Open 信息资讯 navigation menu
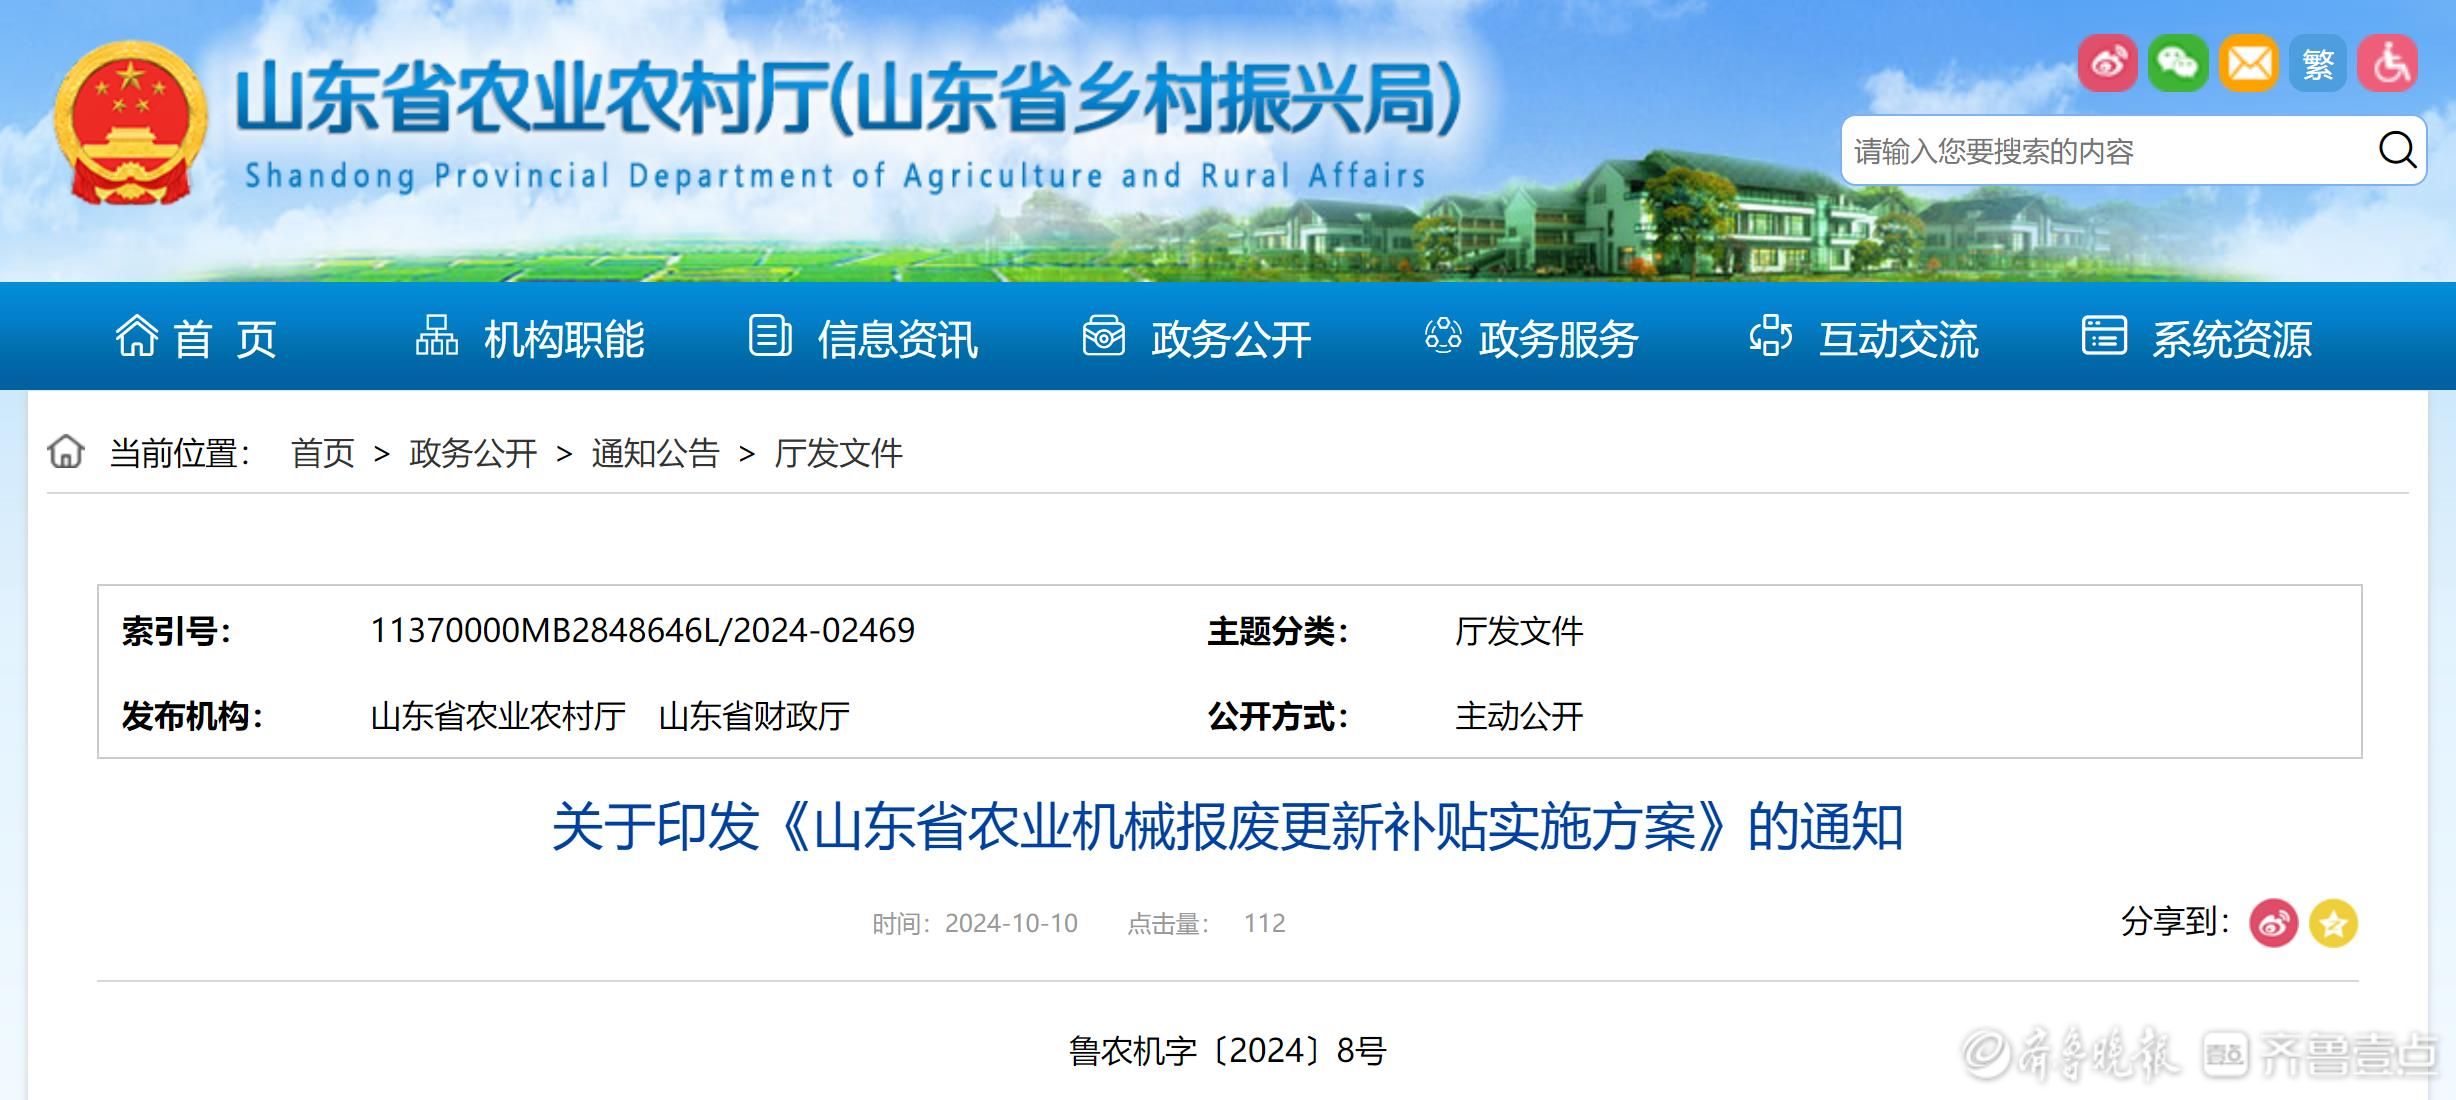 (x=897, y=339)
